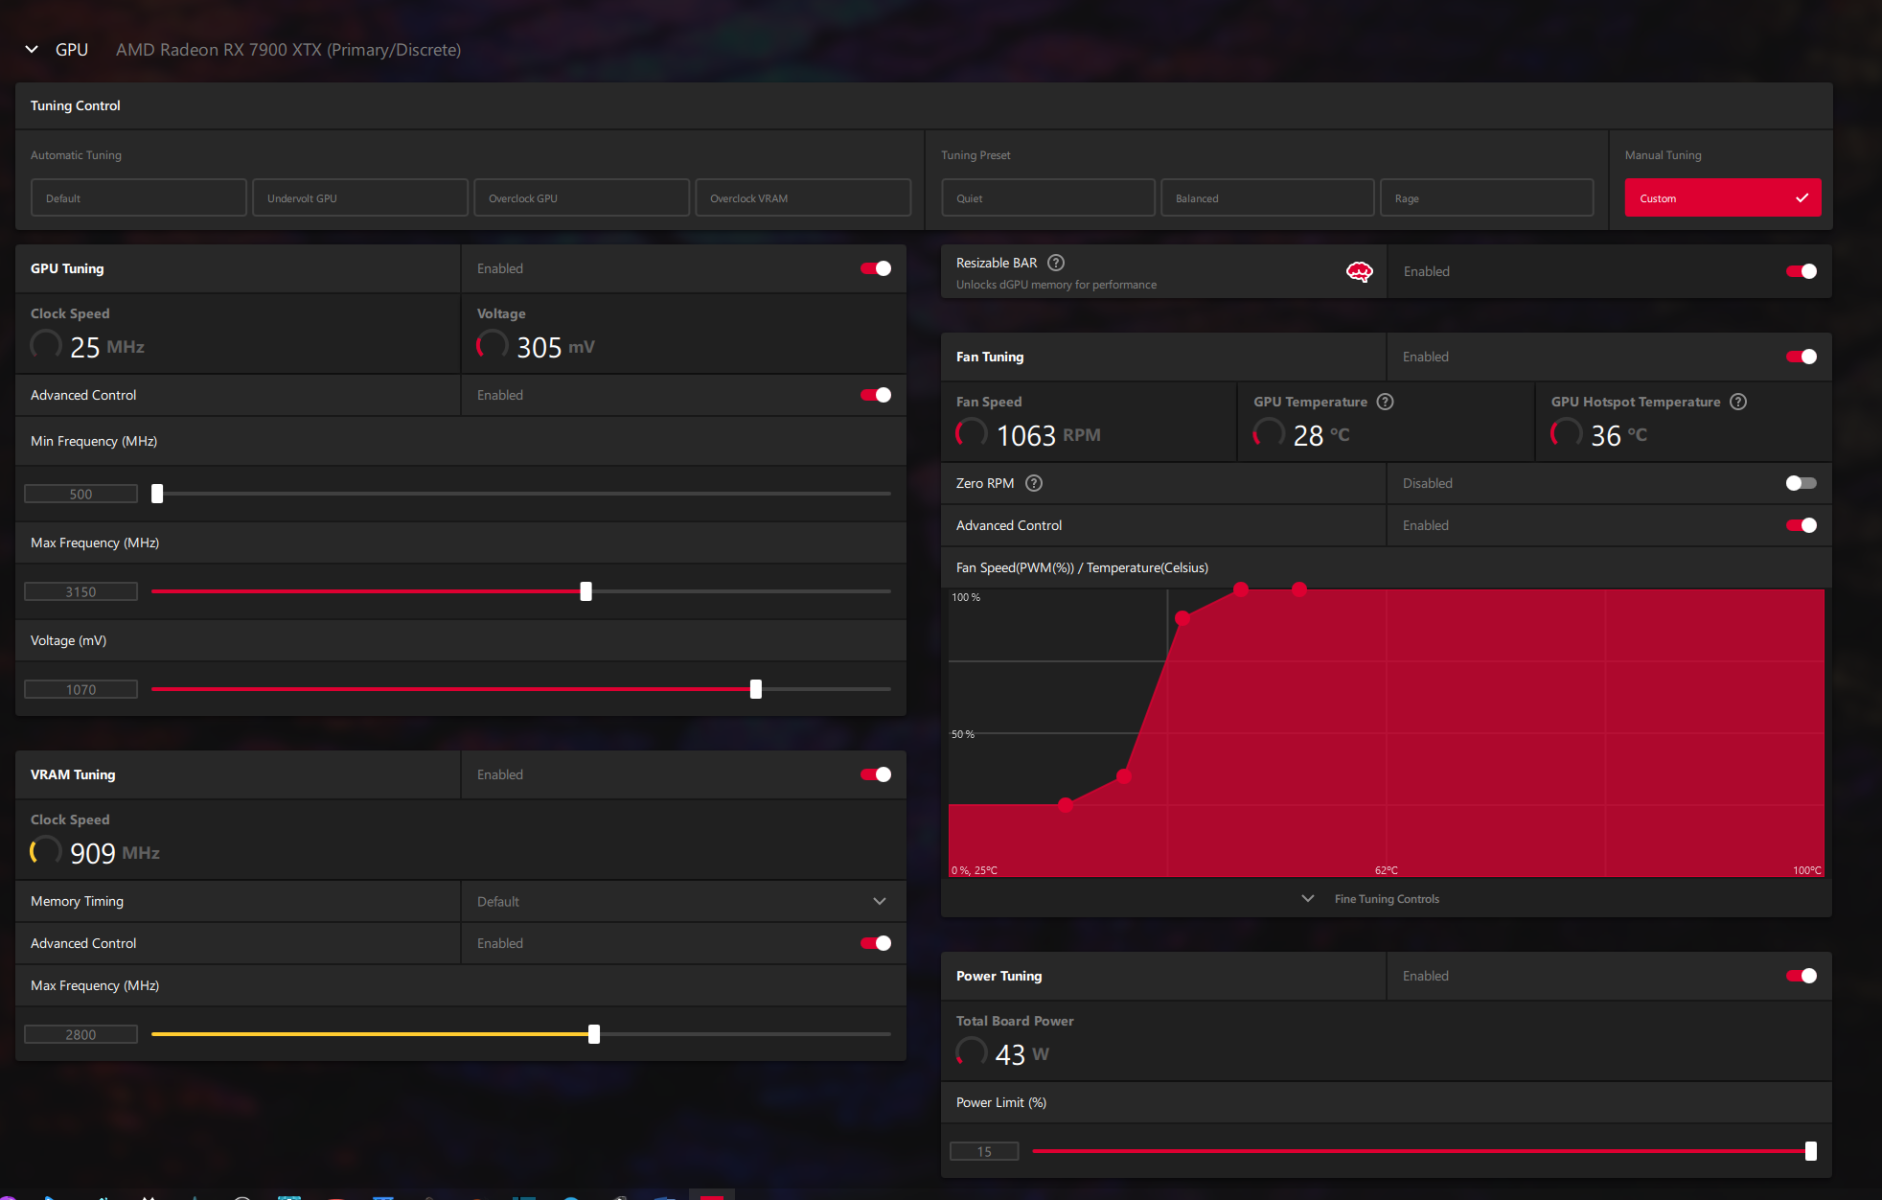The image size is (1882, 1200).
Task: Select the rightmost fan curve point
Action: click(1299, 590)
